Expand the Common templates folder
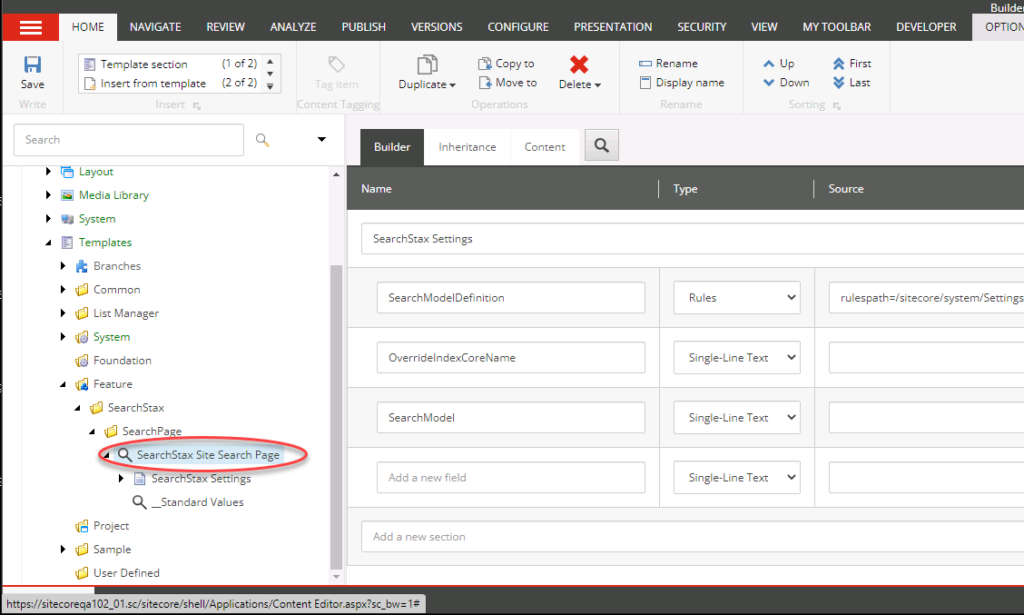 point(63,289)
